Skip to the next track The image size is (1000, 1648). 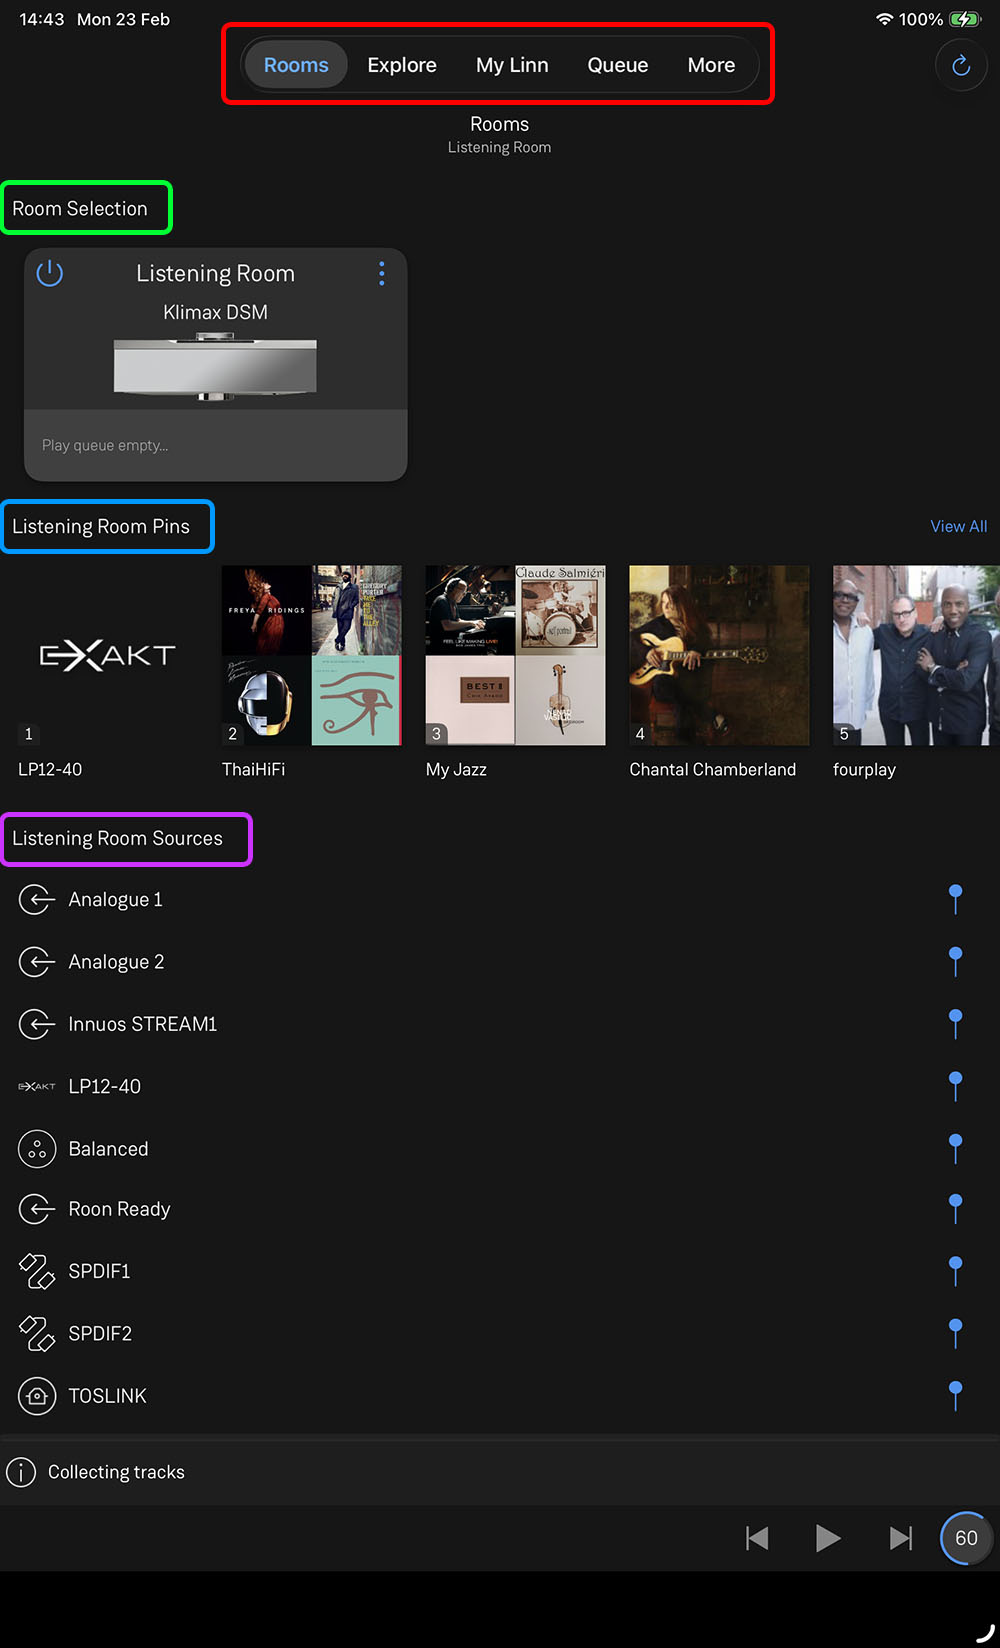[x=900, y=1538]
